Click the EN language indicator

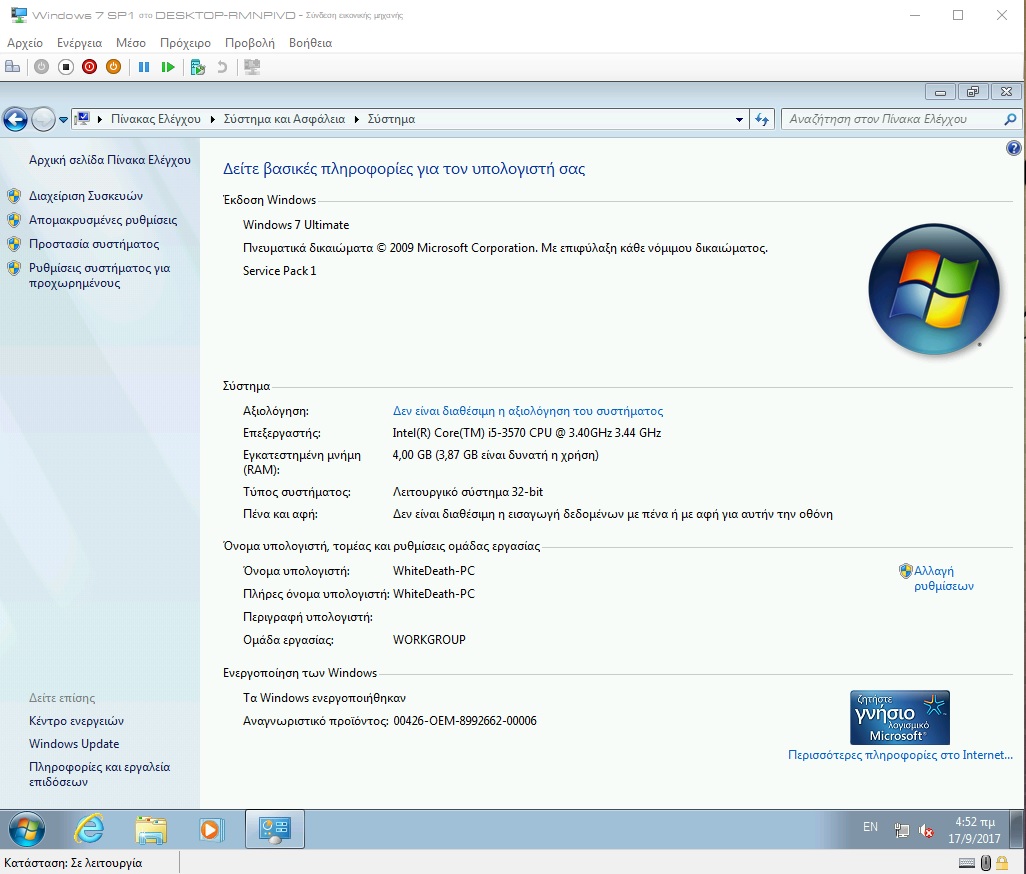tap(870, 827)
